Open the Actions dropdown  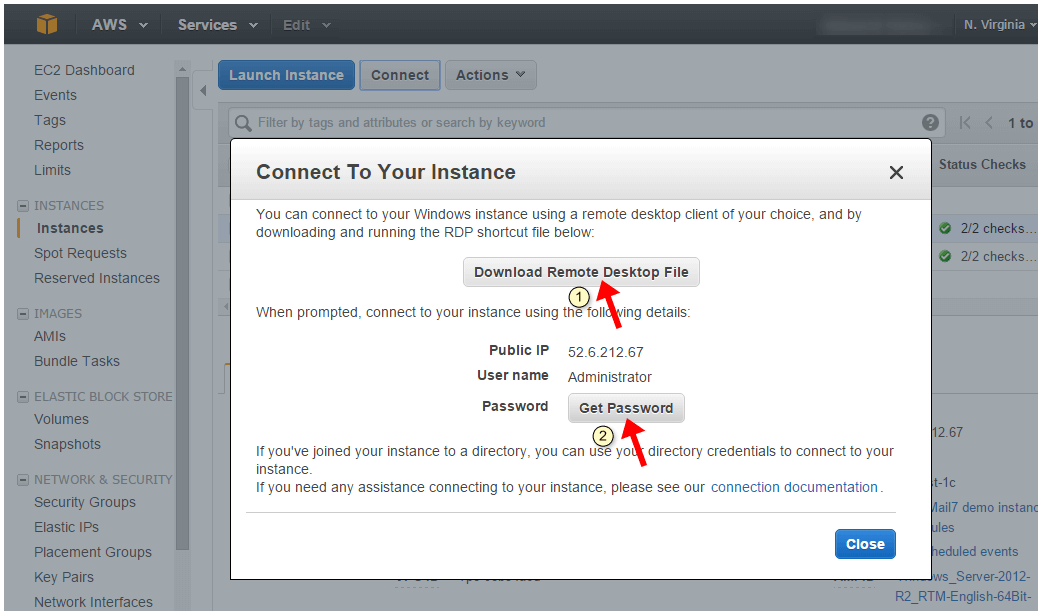[490, 75]
